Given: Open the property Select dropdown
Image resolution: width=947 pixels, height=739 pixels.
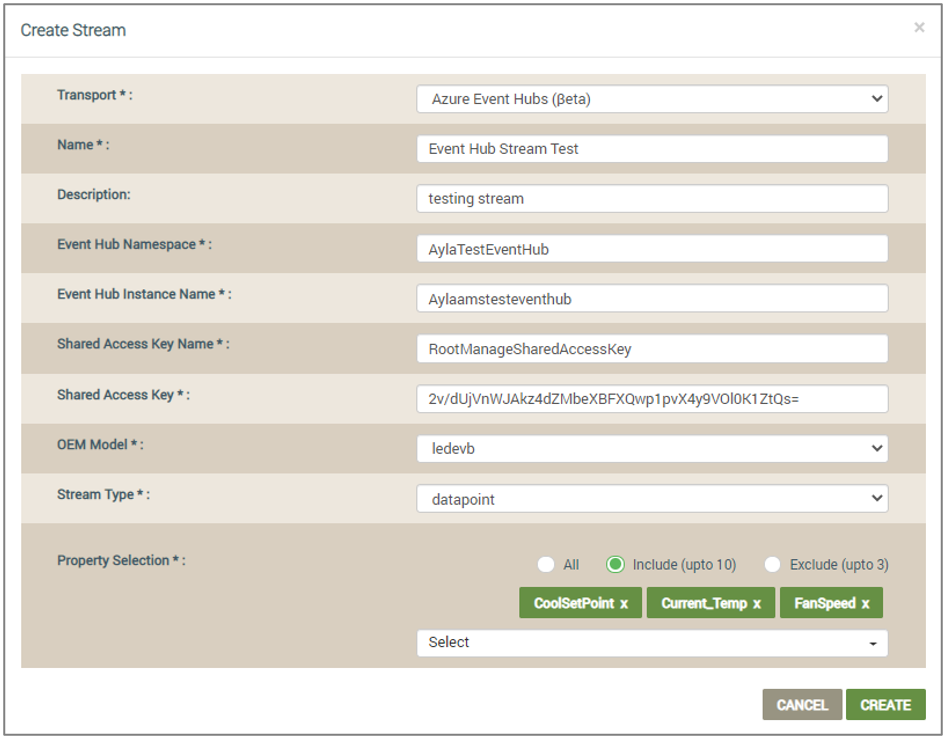Looking at the screenshot, I should (652, 642).
